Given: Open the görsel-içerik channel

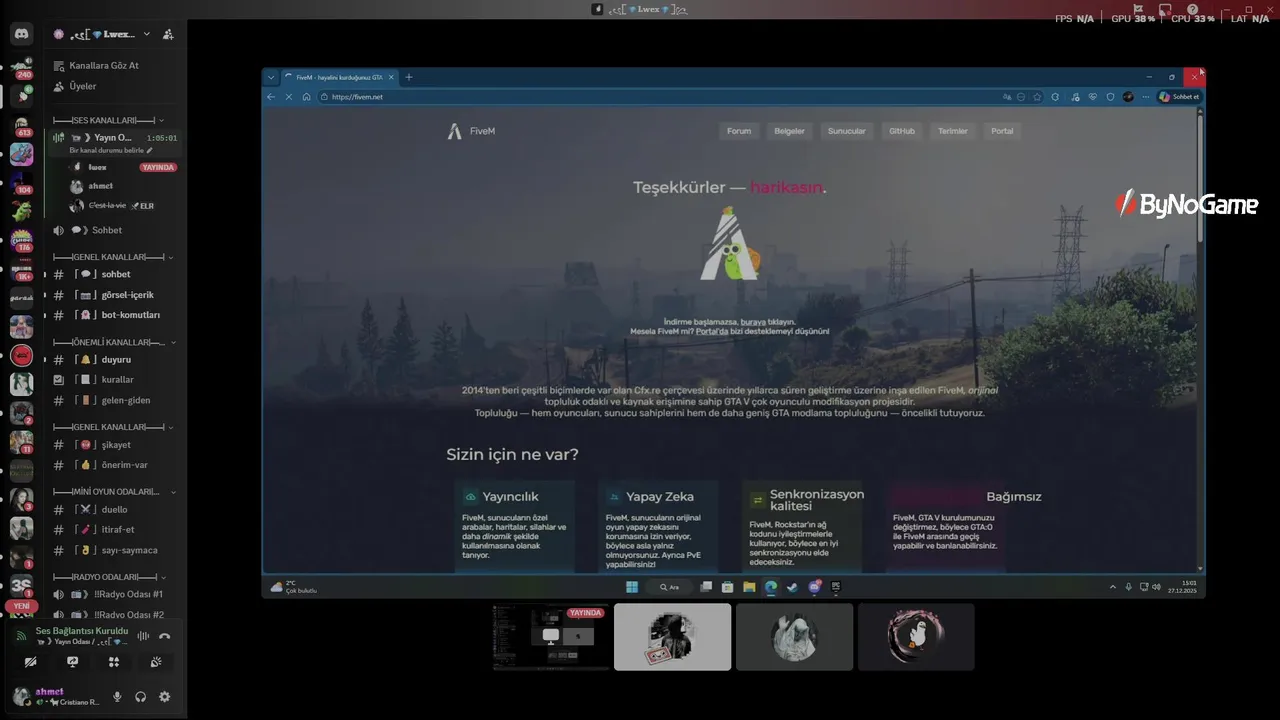Looking at the screenshot, I should 114,295.
